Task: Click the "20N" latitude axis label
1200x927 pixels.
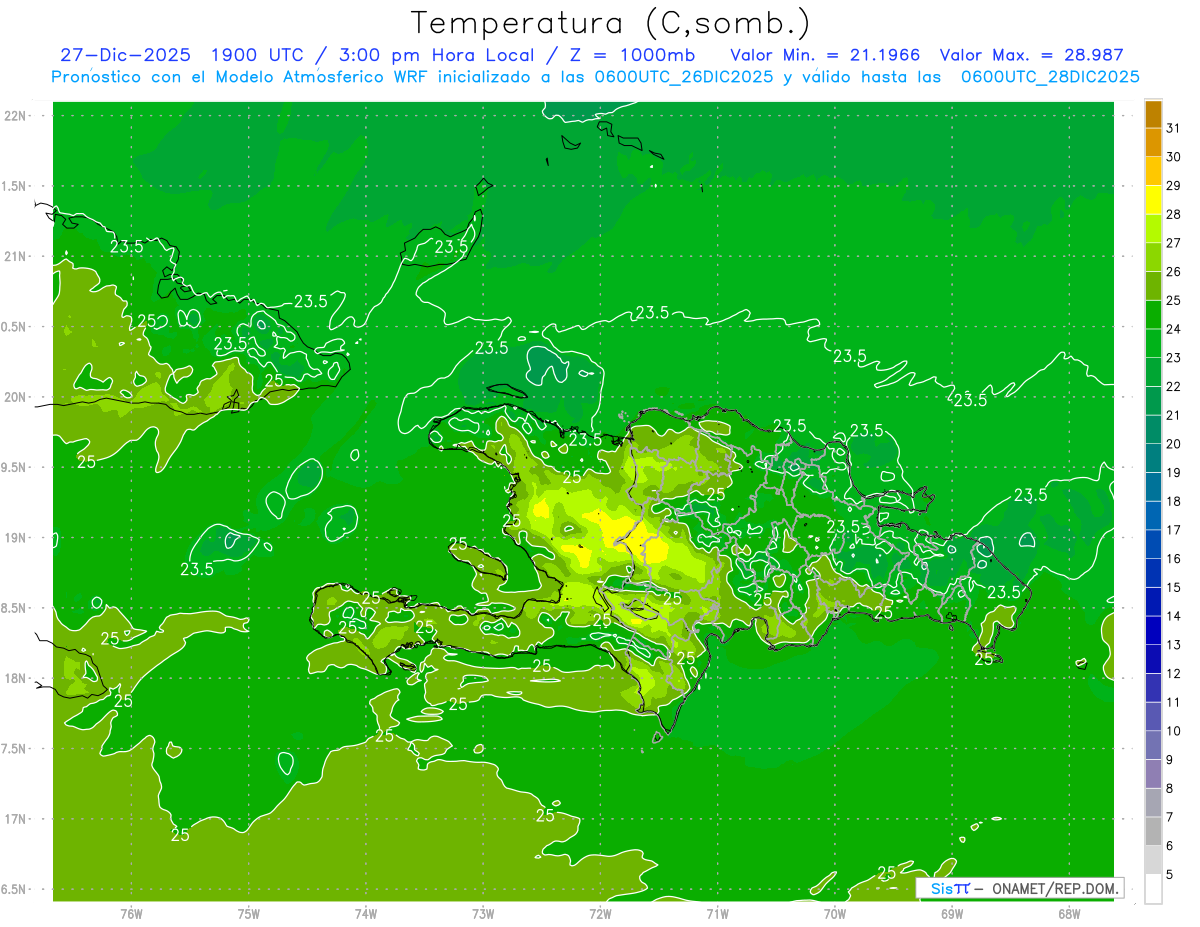Action: 15,397
